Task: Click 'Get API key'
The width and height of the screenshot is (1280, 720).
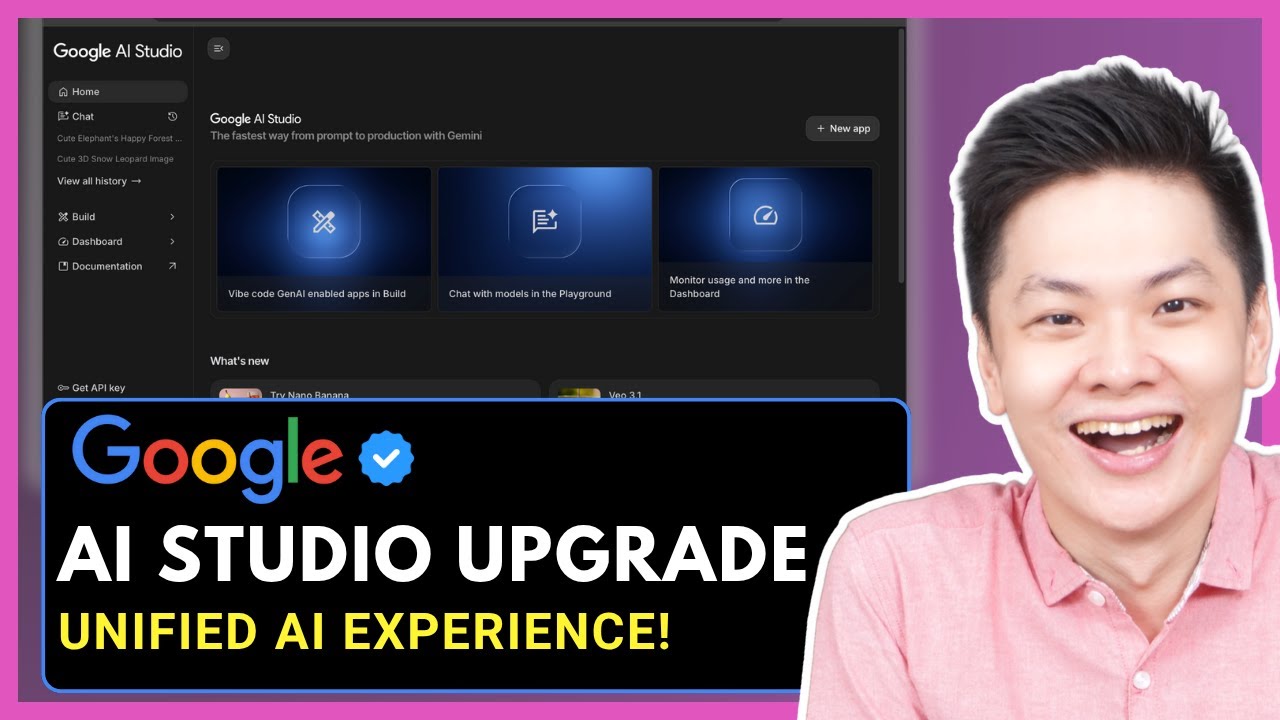Action: tap(98, 388)
